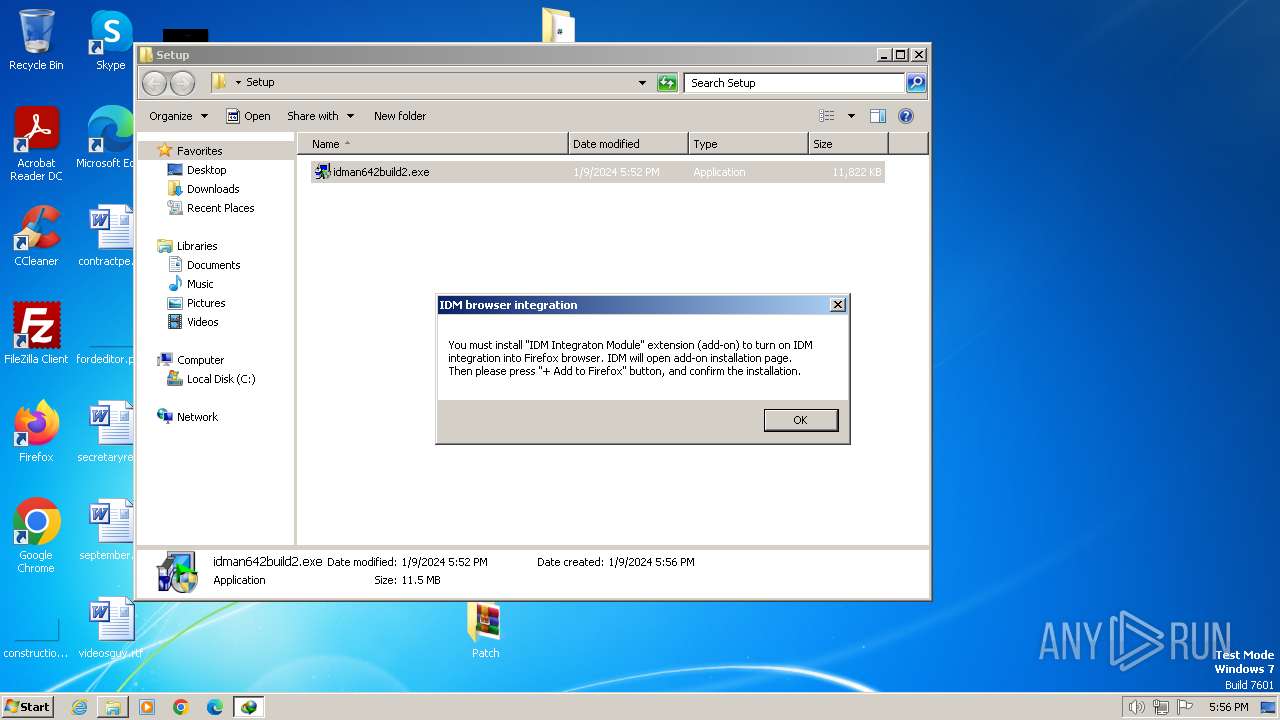Maximize the Setup Explorer window
Screen dimensions: 1280x720
(900, 55)
